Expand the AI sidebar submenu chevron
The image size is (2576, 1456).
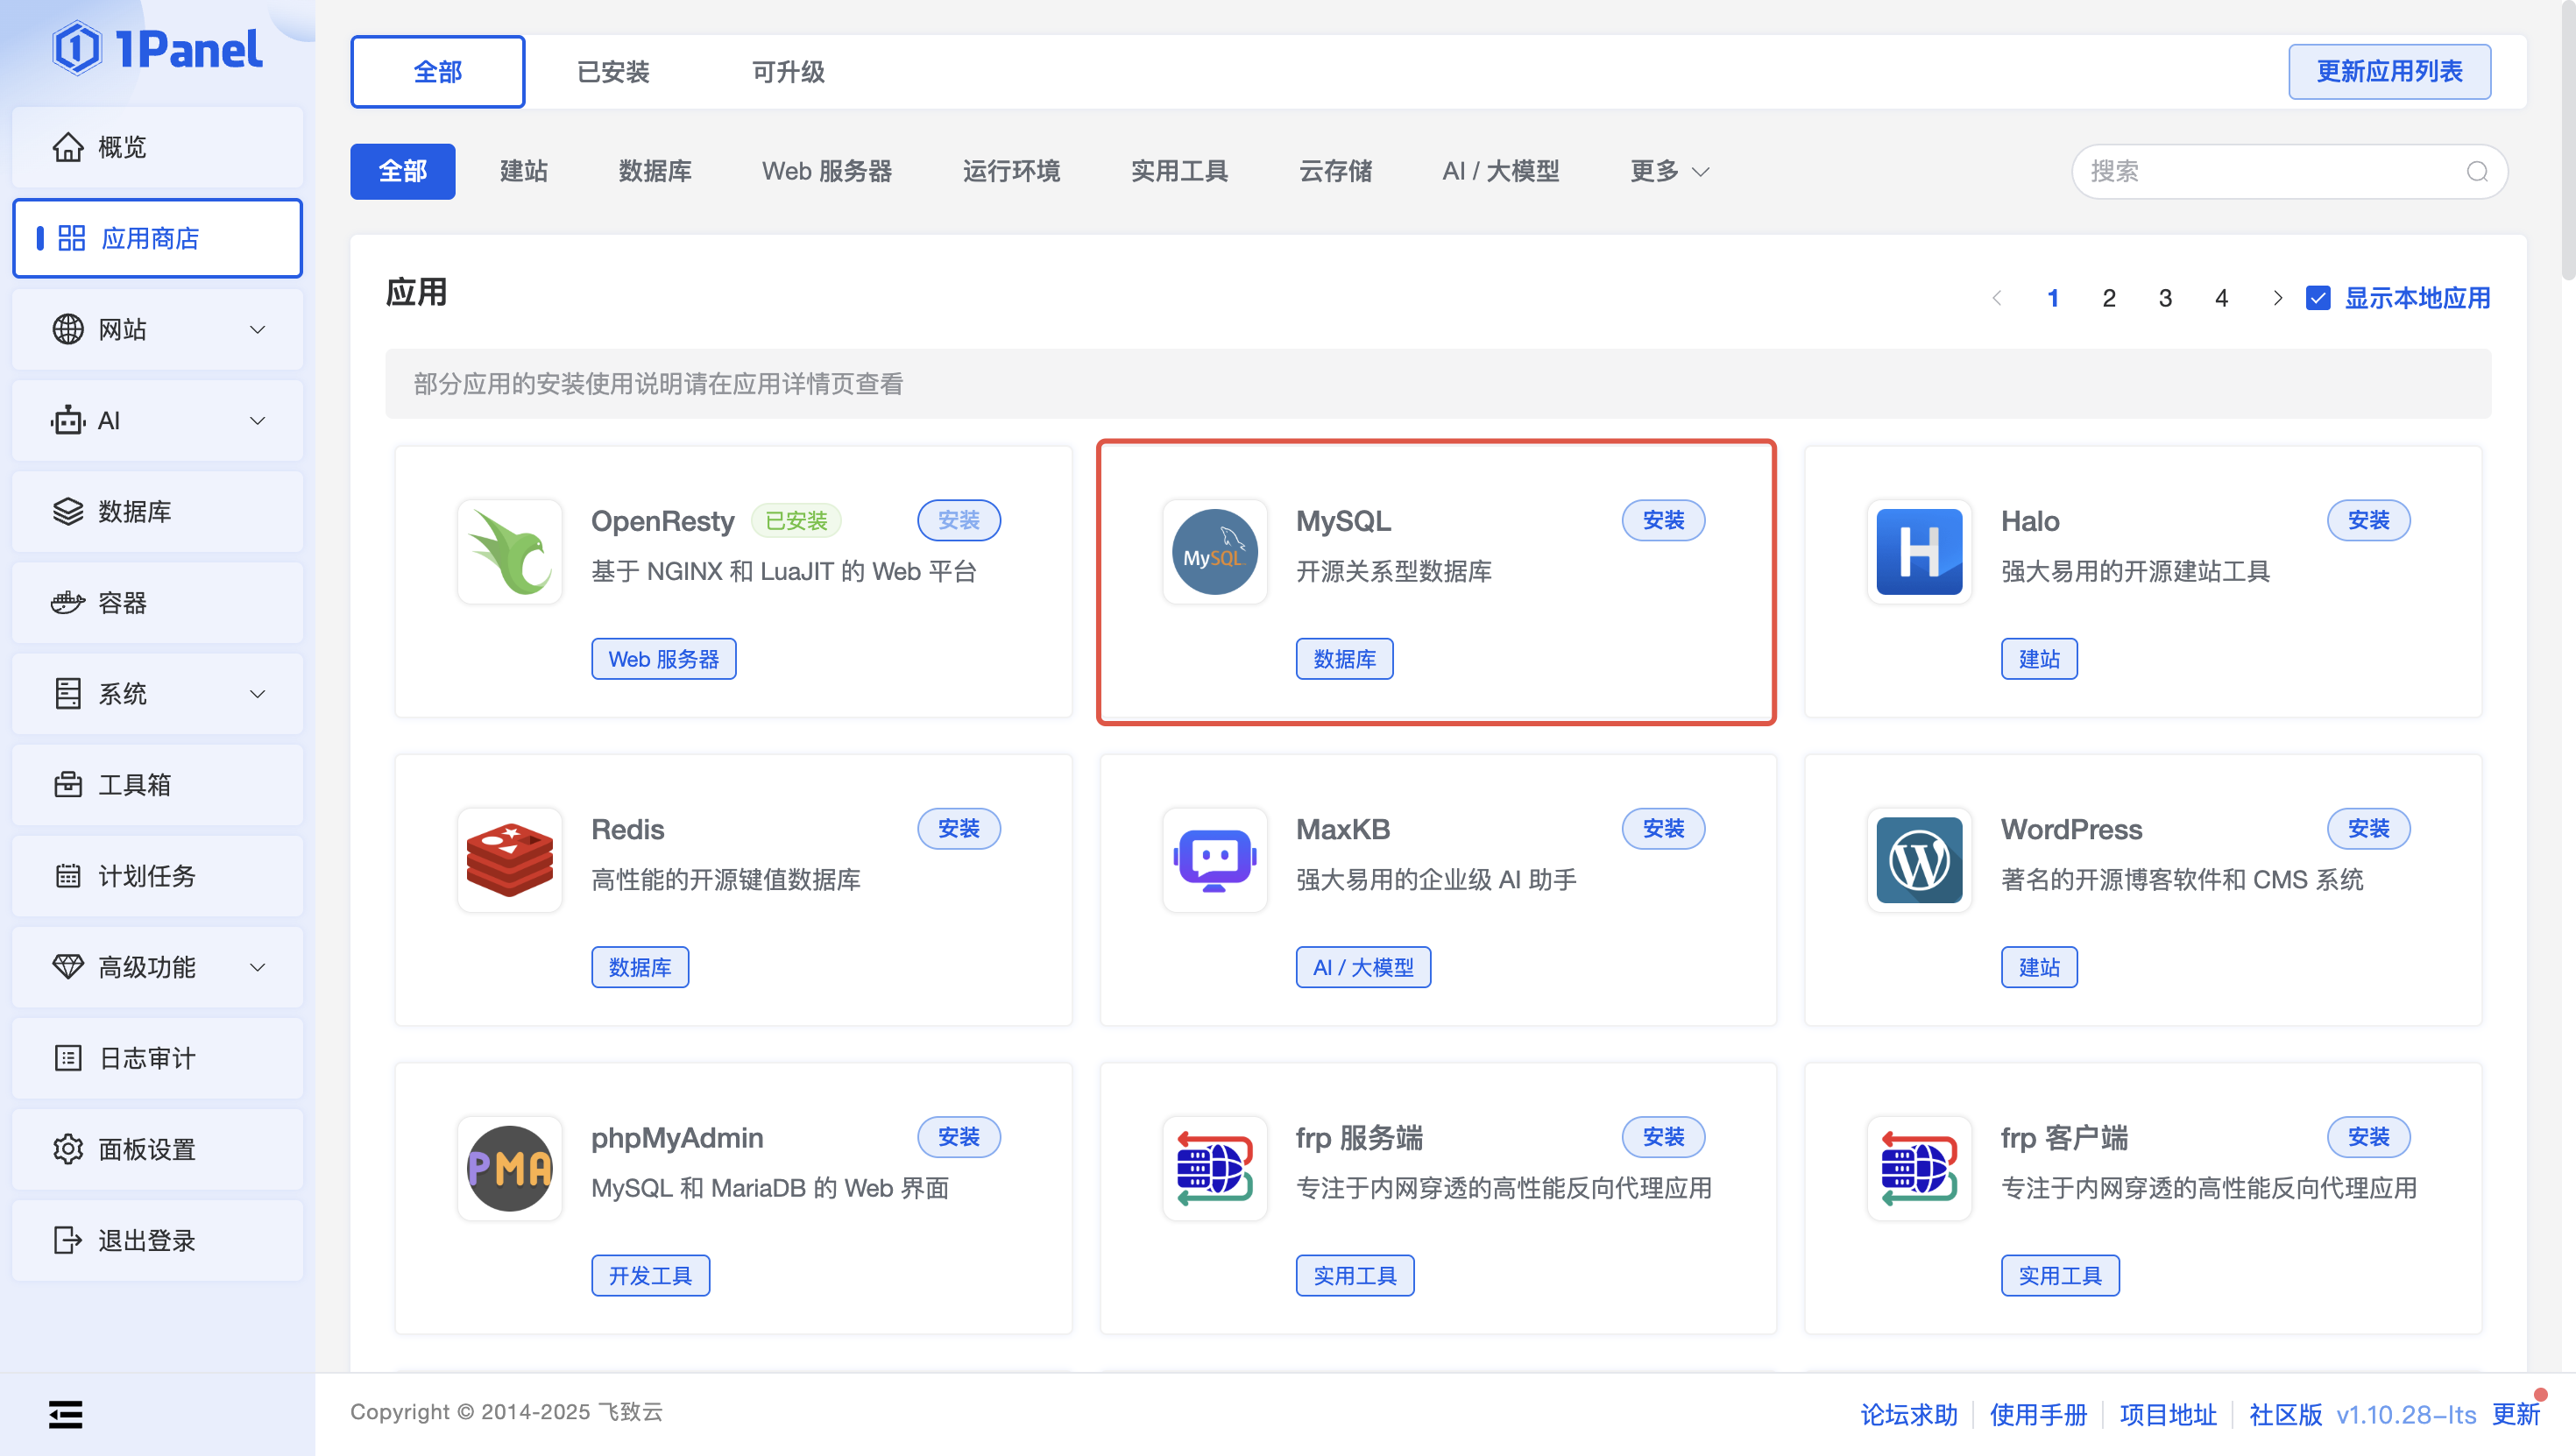257,420
